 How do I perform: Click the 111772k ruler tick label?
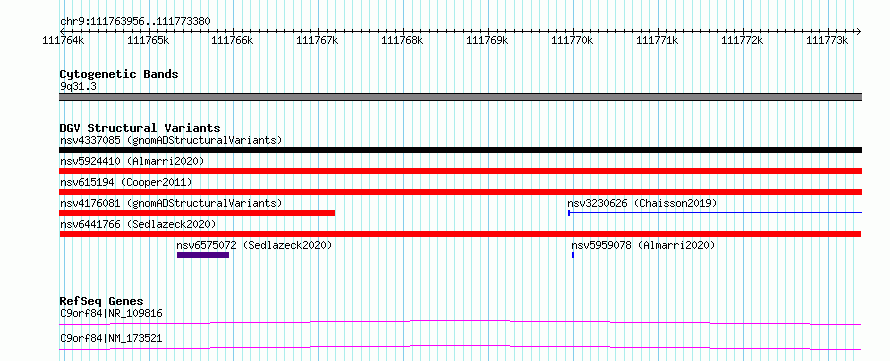point(742,40)
